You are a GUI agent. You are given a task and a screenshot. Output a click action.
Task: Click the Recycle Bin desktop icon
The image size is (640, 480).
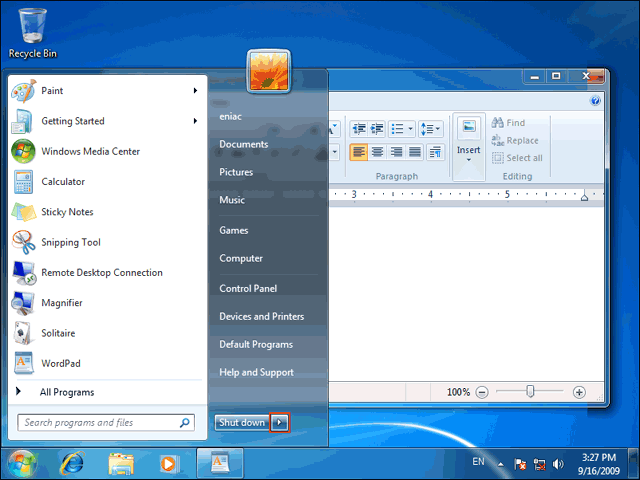[x=33, y=33]
